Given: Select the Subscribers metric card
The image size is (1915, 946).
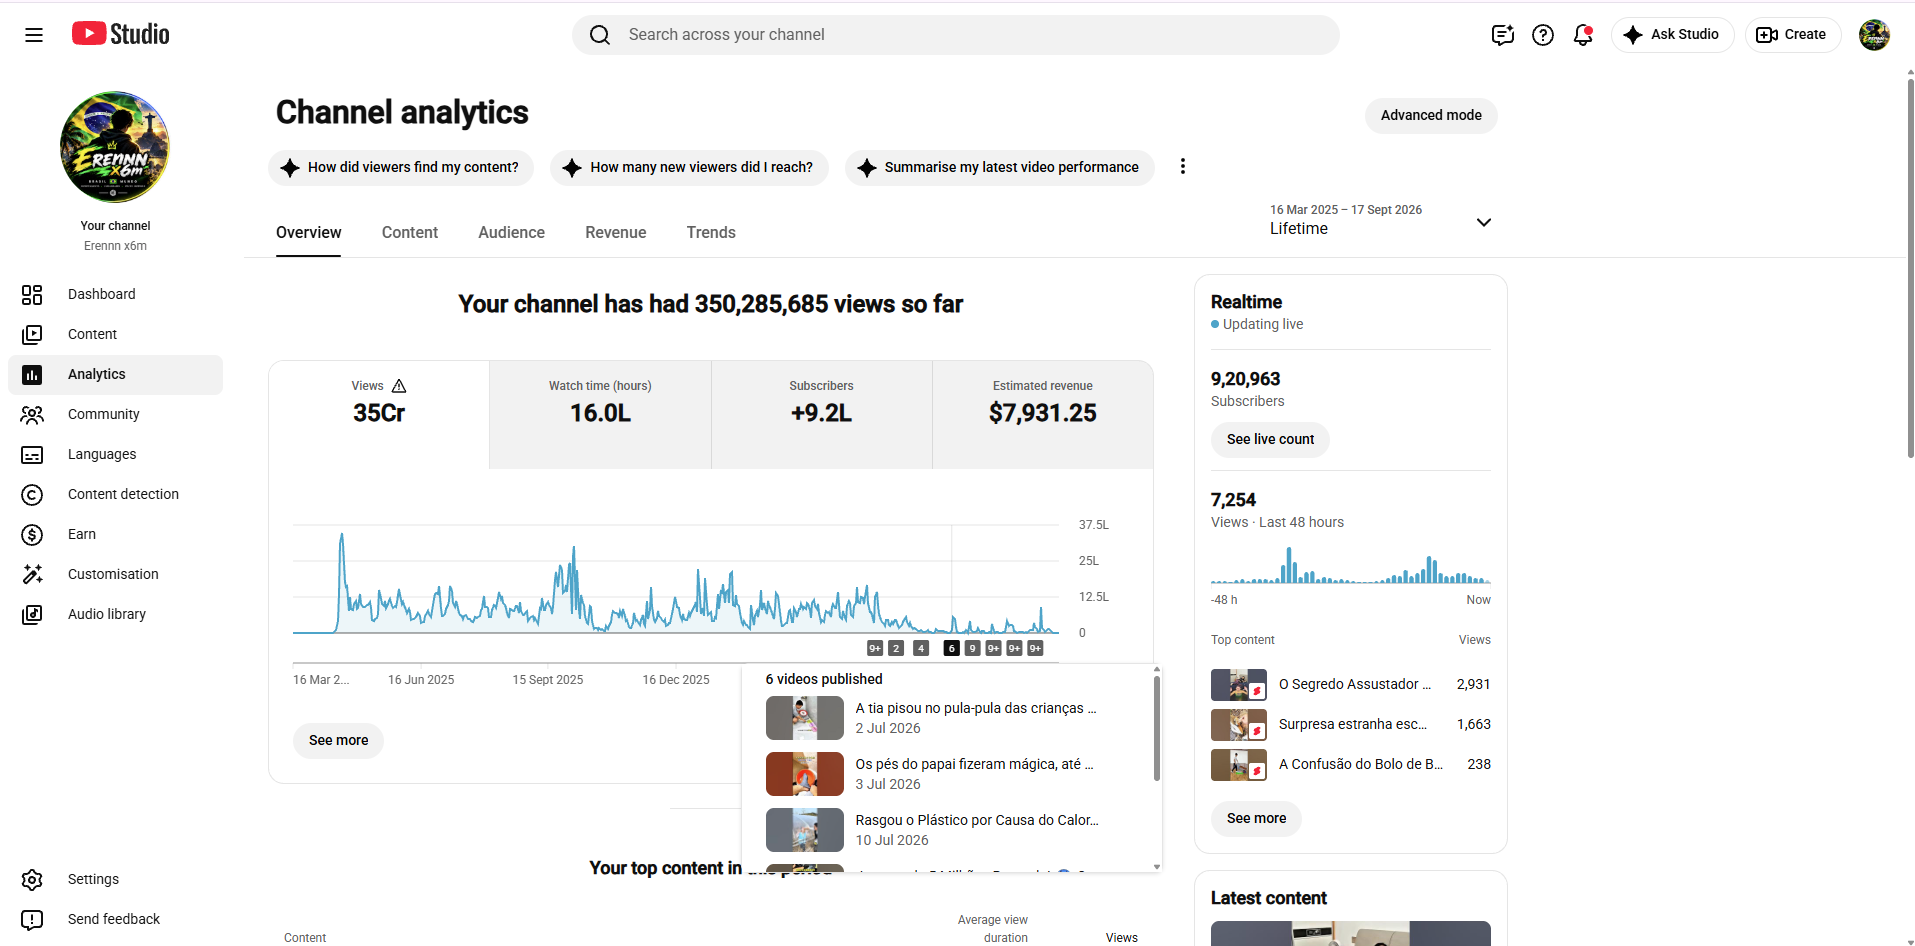Looking at the screenshot, I should point(821,415).
